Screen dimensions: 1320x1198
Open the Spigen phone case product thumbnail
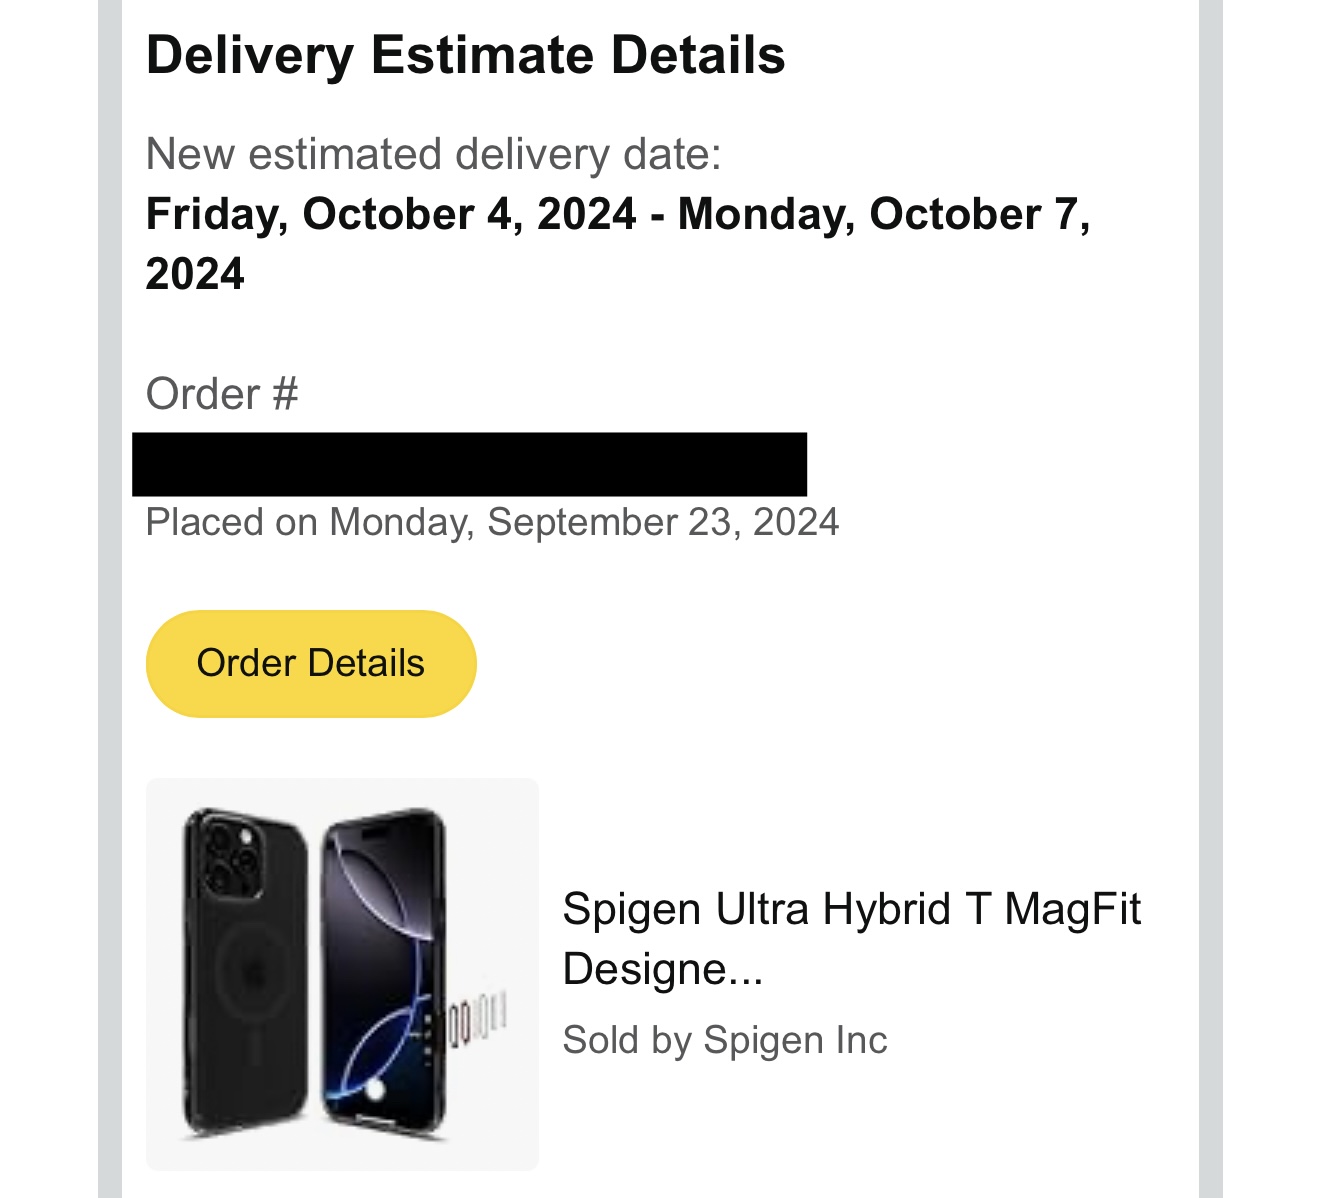click(x=342, y=974)
